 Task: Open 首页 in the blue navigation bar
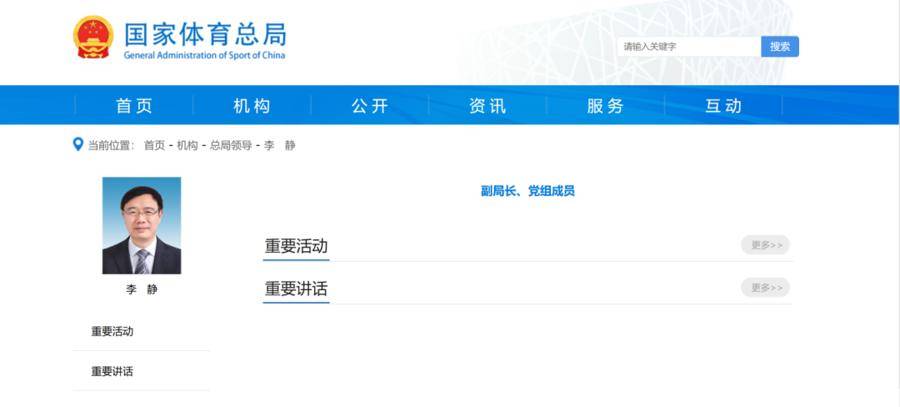(134, 106)
